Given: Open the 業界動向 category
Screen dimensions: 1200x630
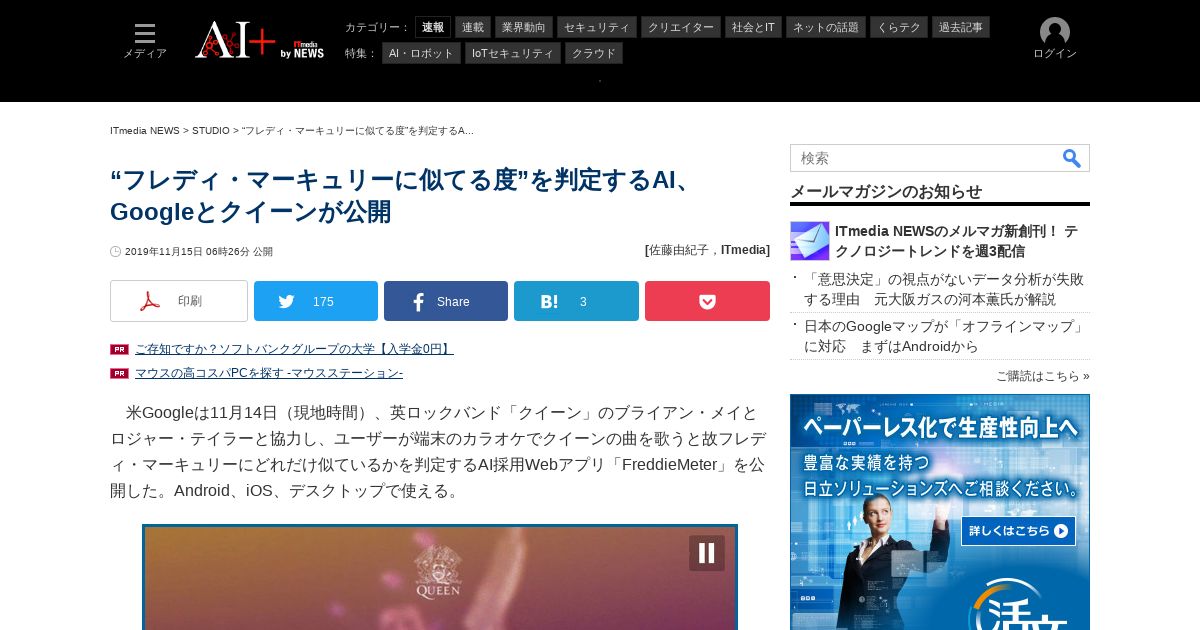Looking at the screenshot, I should 524,27.
